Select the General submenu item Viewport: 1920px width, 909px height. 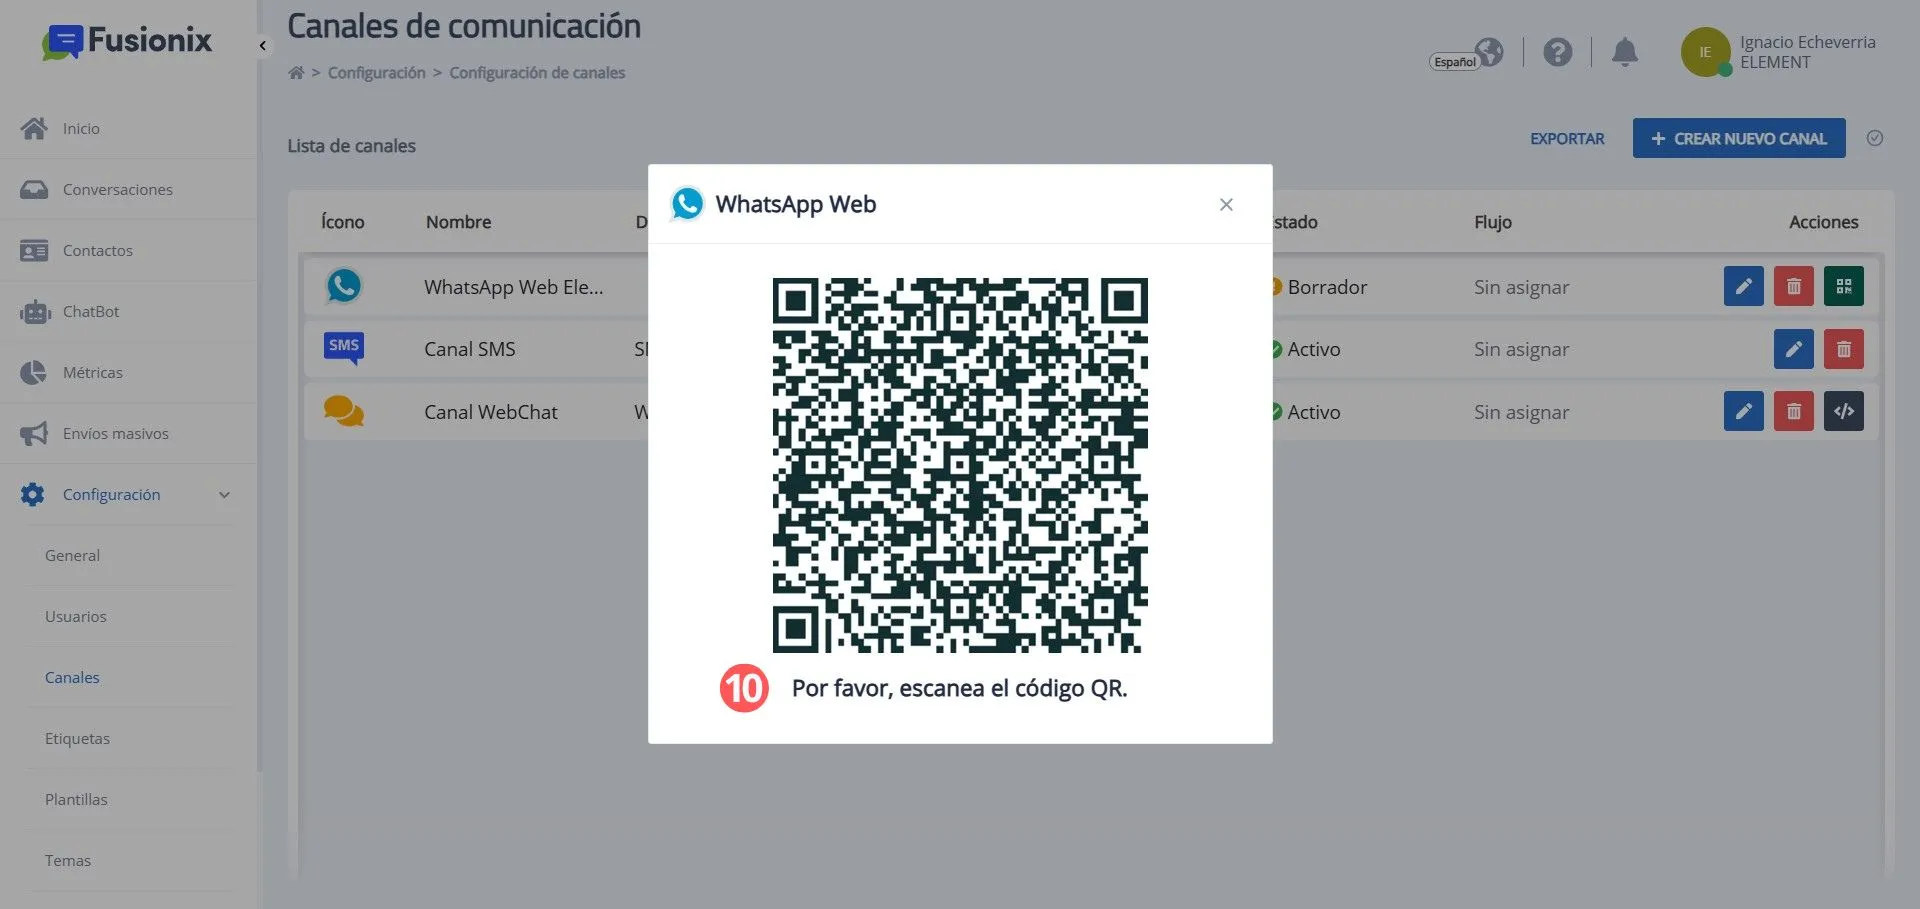click(72, 555)
